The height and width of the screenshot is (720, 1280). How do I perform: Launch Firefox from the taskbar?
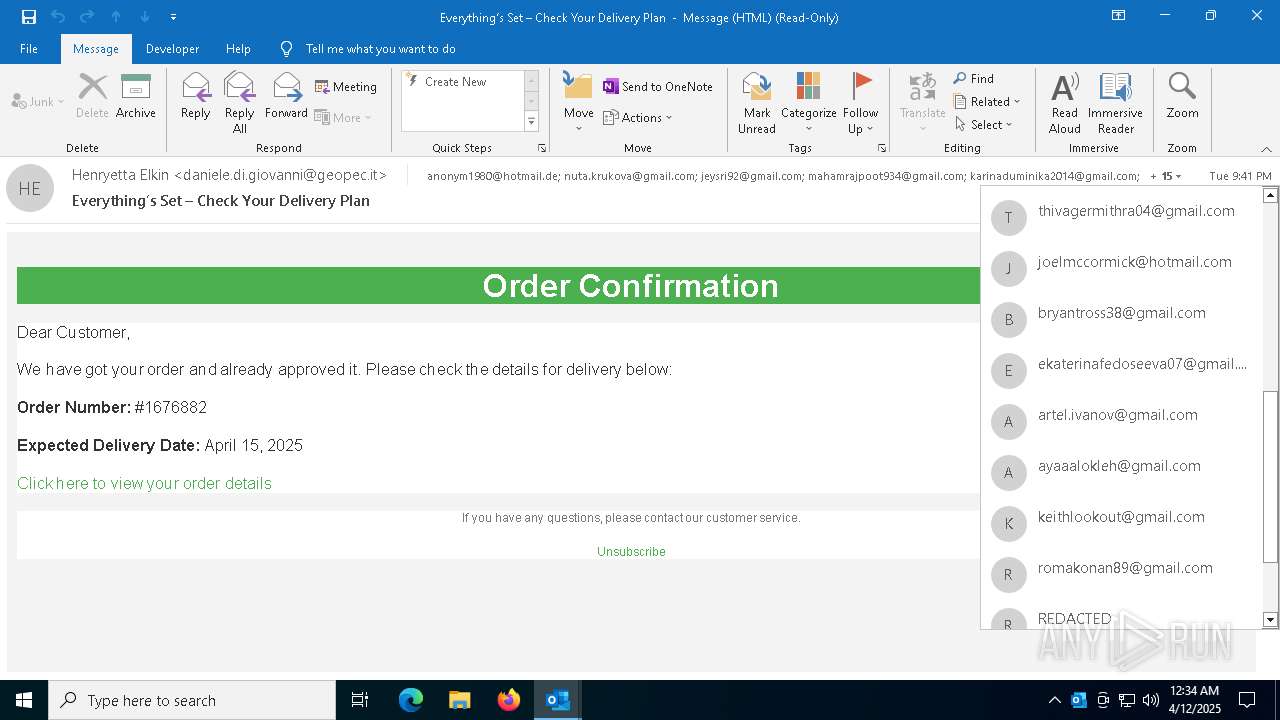pyautogui.click(x=509, y=700)
